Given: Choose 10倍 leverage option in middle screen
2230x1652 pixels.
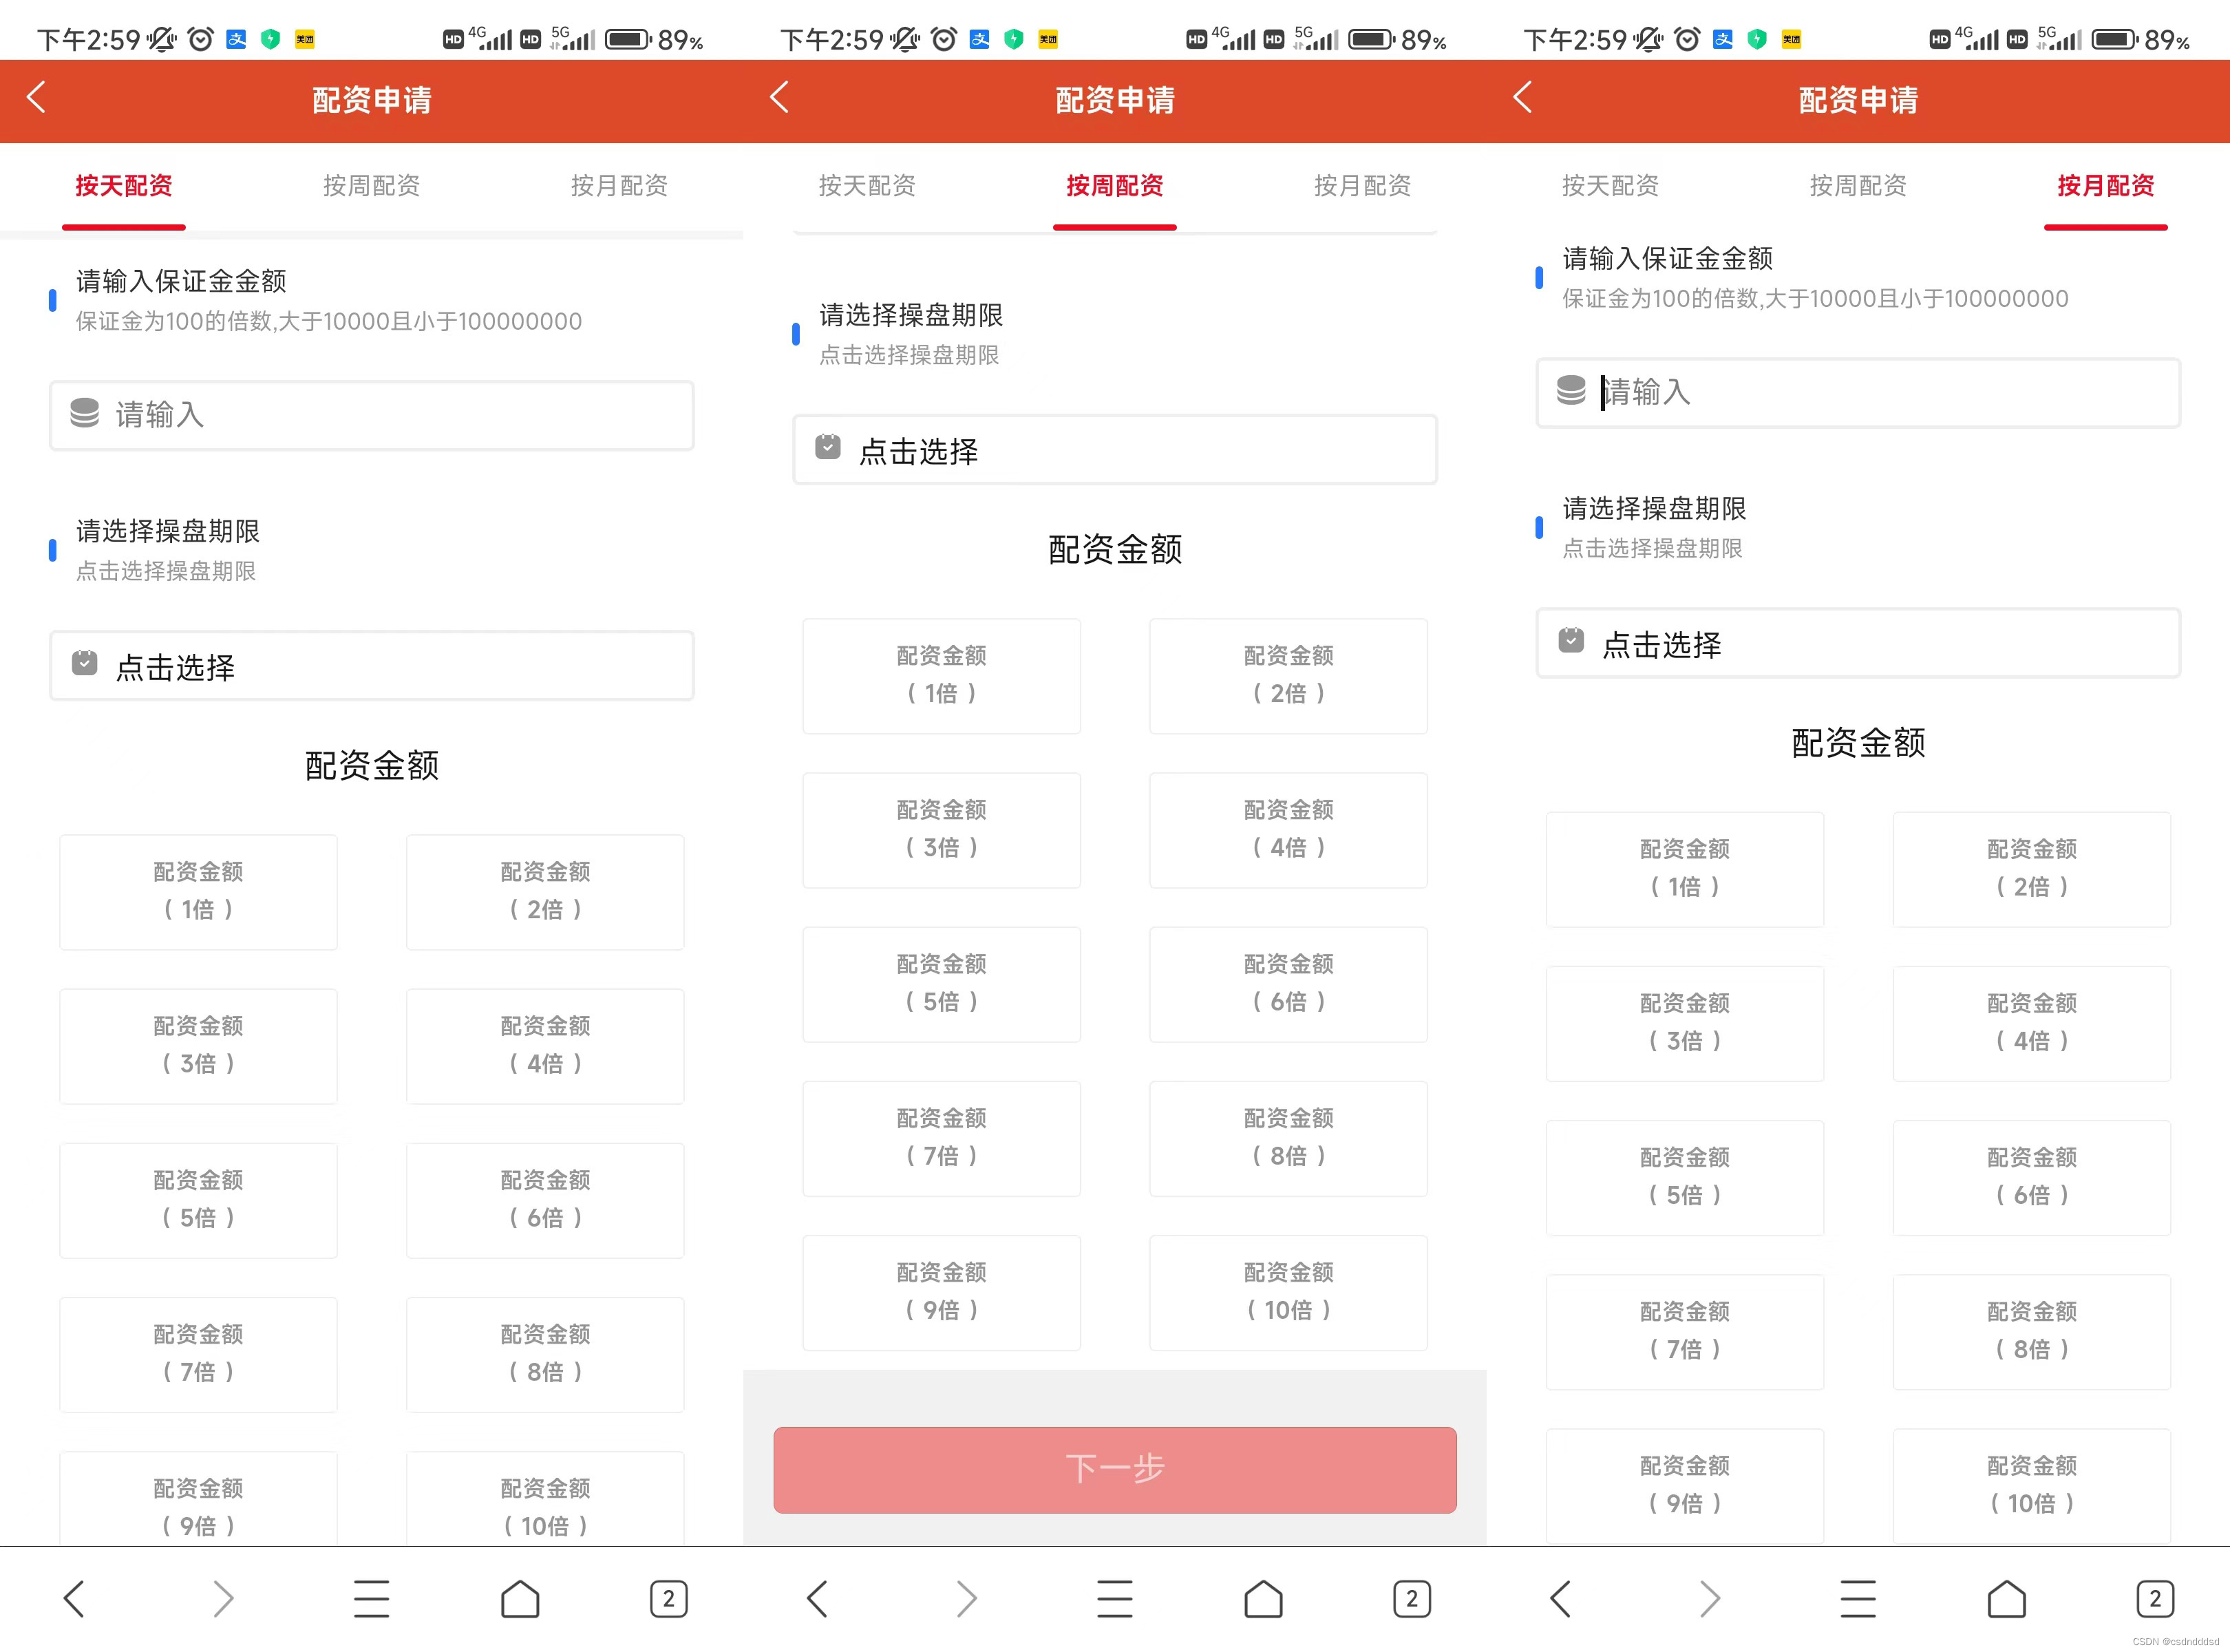Looking at the screenshot, I should 1288,1292.
